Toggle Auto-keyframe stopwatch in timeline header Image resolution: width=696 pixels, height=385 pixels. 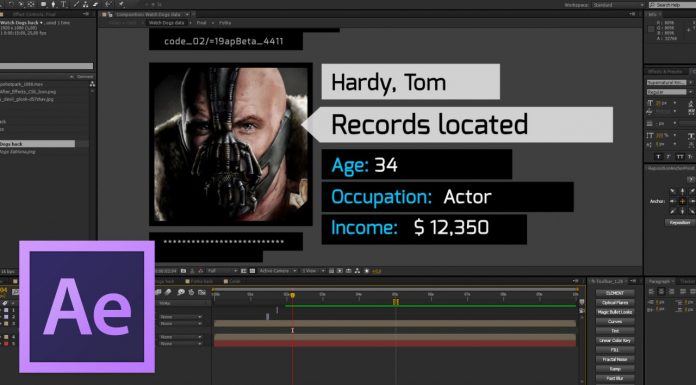[x=191, y=292]
